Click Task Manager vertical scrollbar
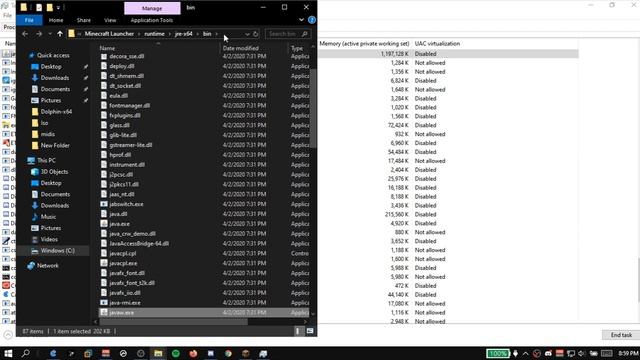 (x=638, y=280)
